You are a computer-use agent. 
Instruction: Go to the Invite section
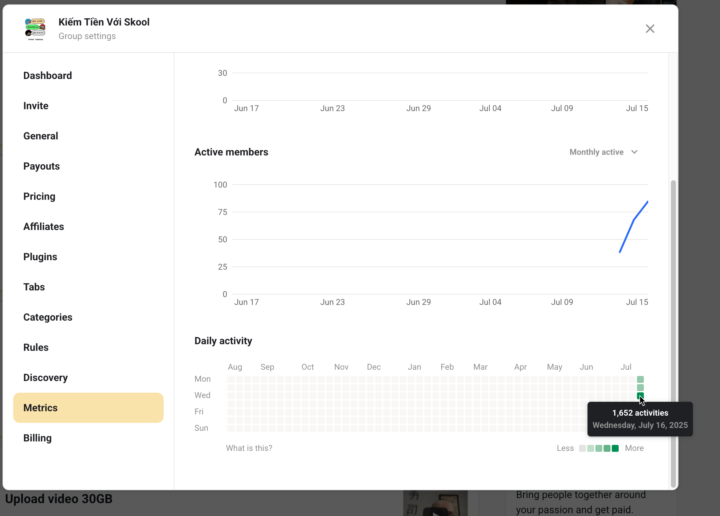(36, 106)
